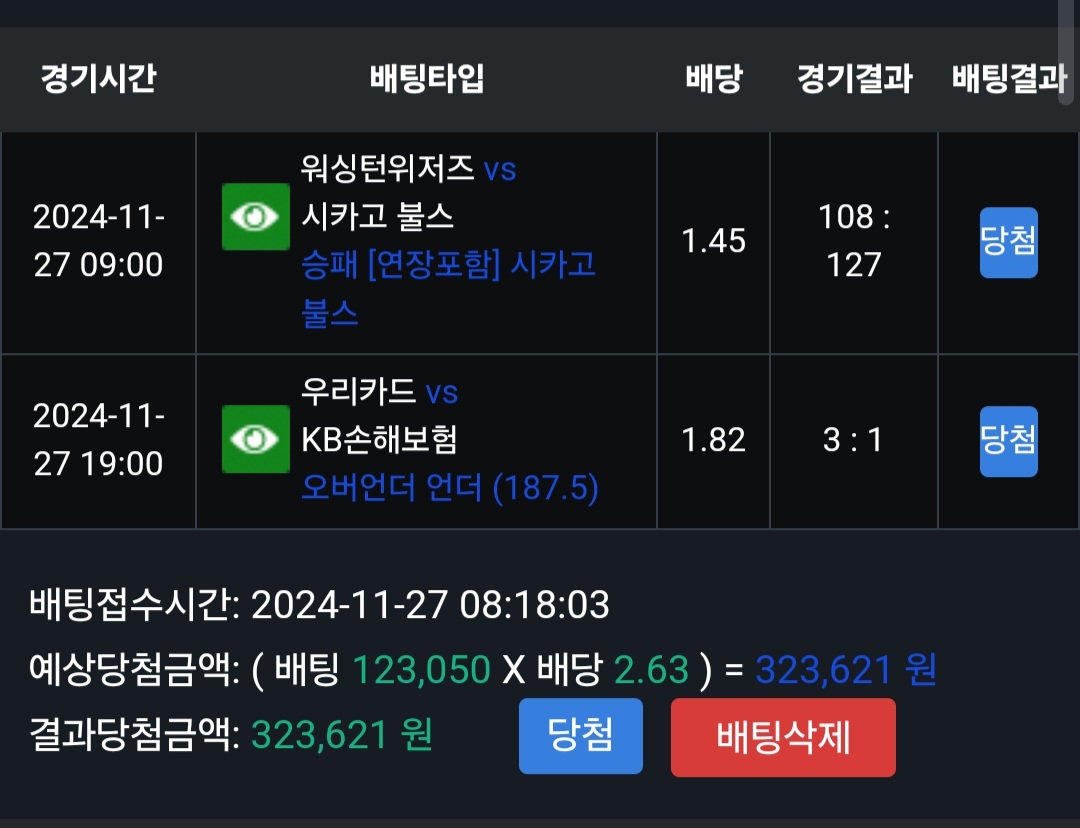Click the 2024-11-27 19:00 match time cell
Screen dimensions: 1080x828
98,440
